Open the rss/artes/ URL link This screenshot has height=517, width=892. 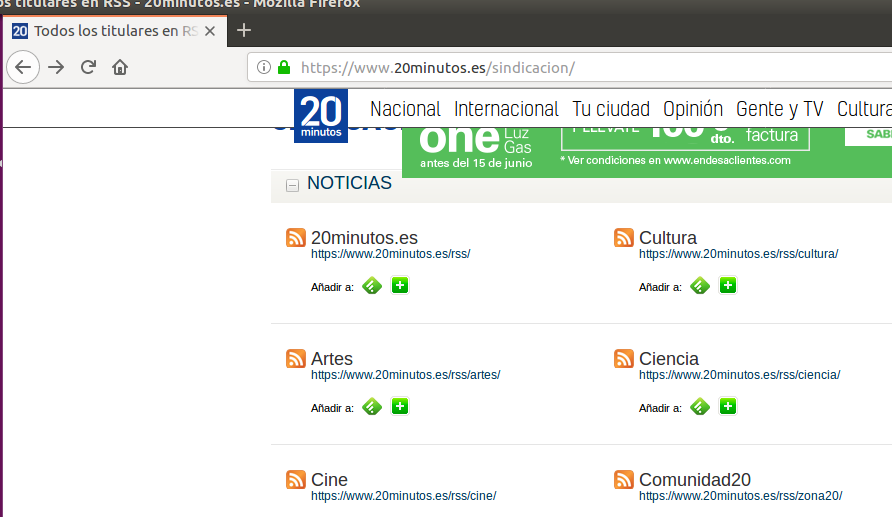[x=406, y=375]
